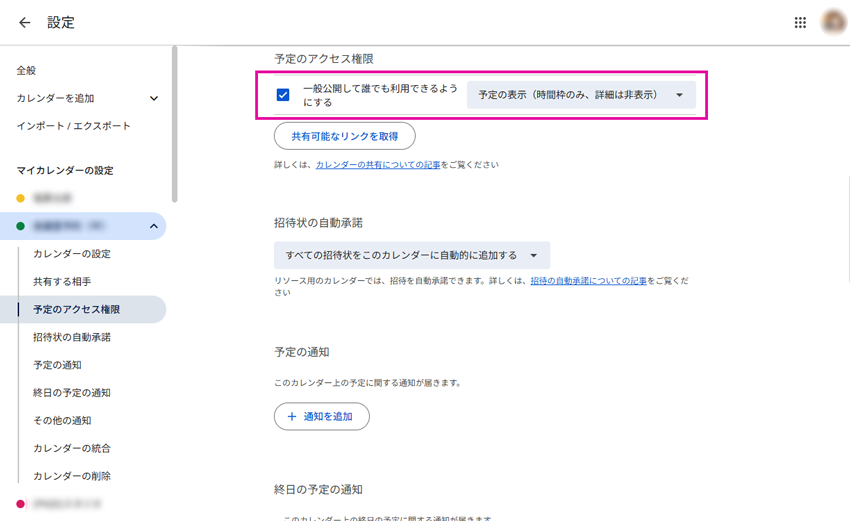The height and width of the screenshot is (521, 850).
Task: Click 共有可能なリンクを取得 button
Action: click(344, 136)
